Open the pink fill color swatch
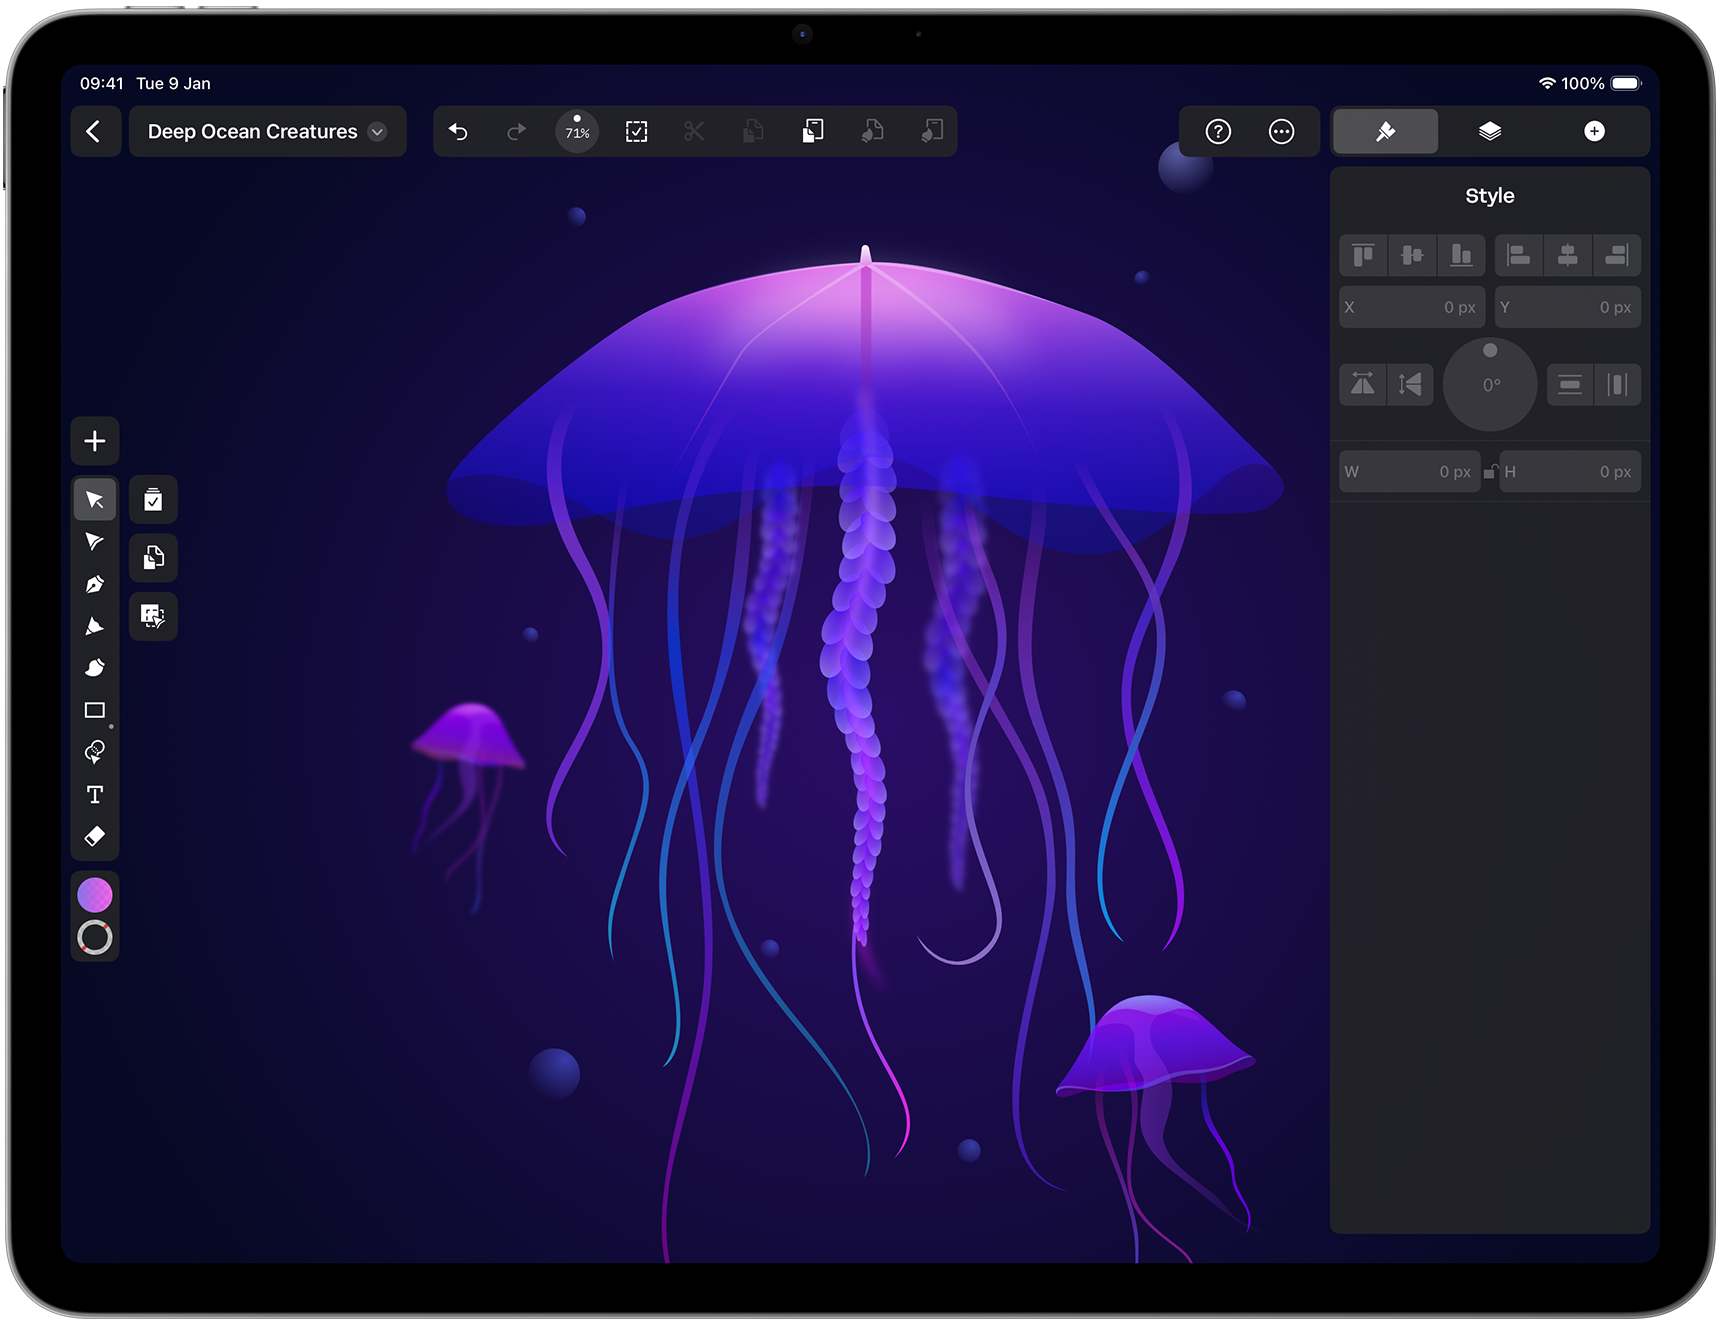Image resolution: width=1720 pixels, height=1328 pixels. [95, 894]
